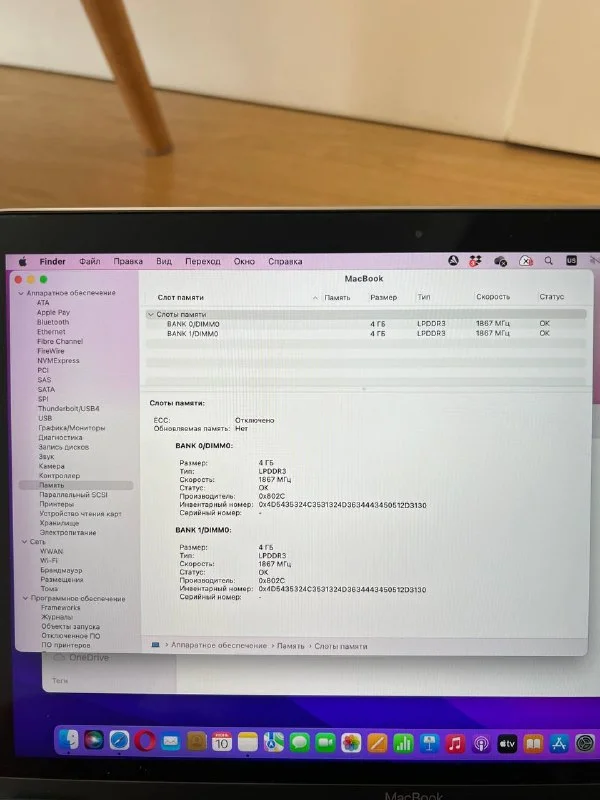Collapse the Аппаратное обеспечение section
This screenshot has width=600, height=800.
click(x=21, y=293)
